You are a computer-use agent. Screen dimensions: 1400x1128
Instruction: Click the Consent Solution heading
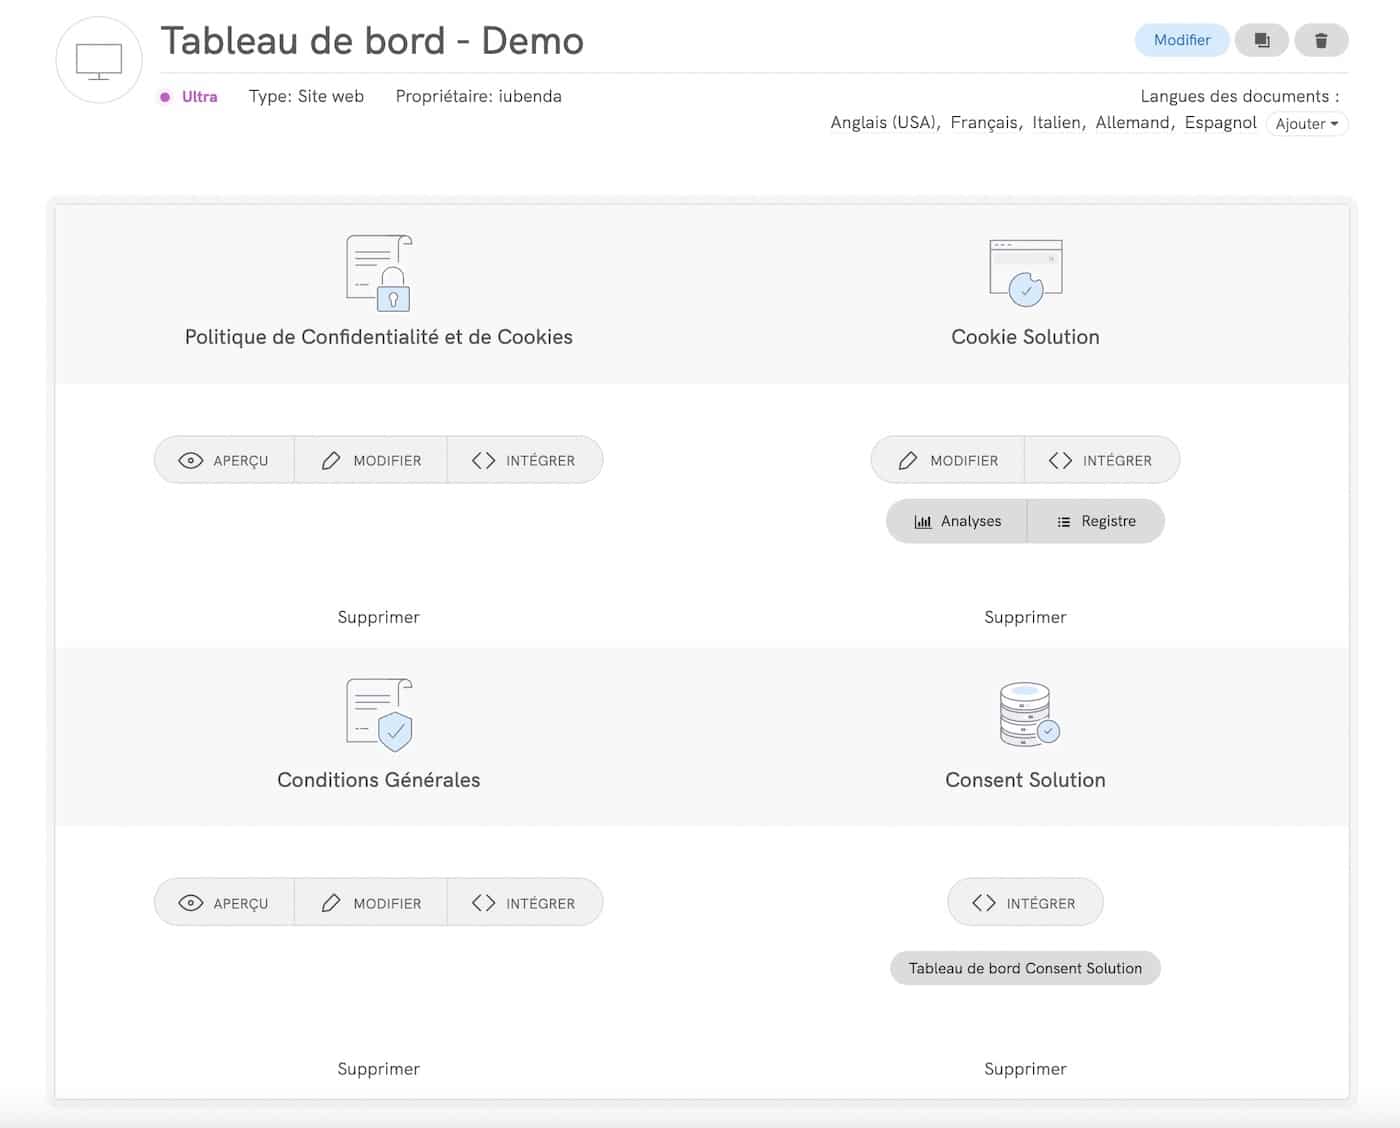[x=1025, y=780]
